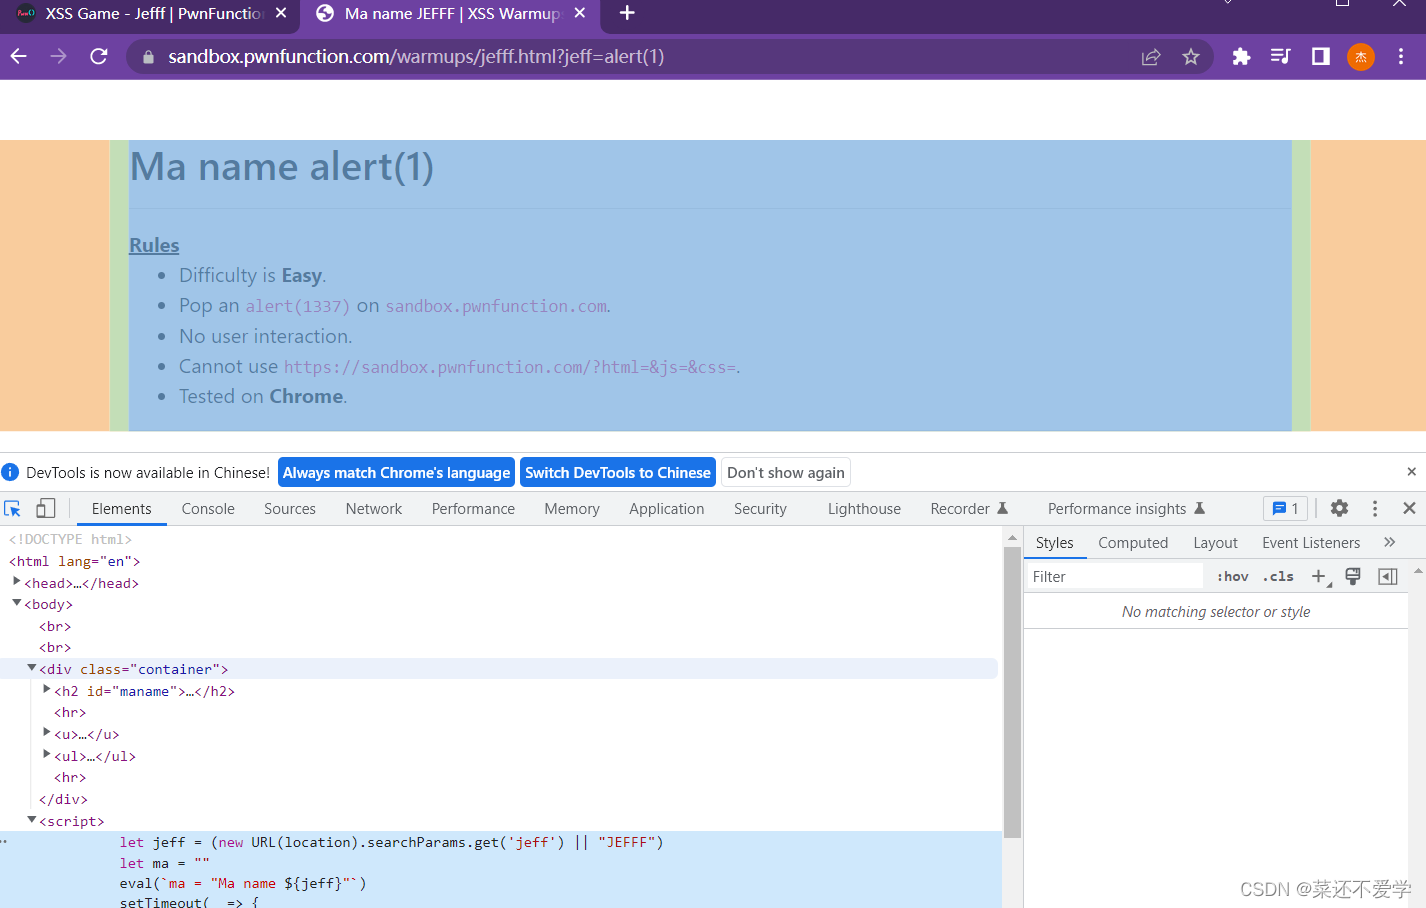Reload the current page

click(99, 57)
